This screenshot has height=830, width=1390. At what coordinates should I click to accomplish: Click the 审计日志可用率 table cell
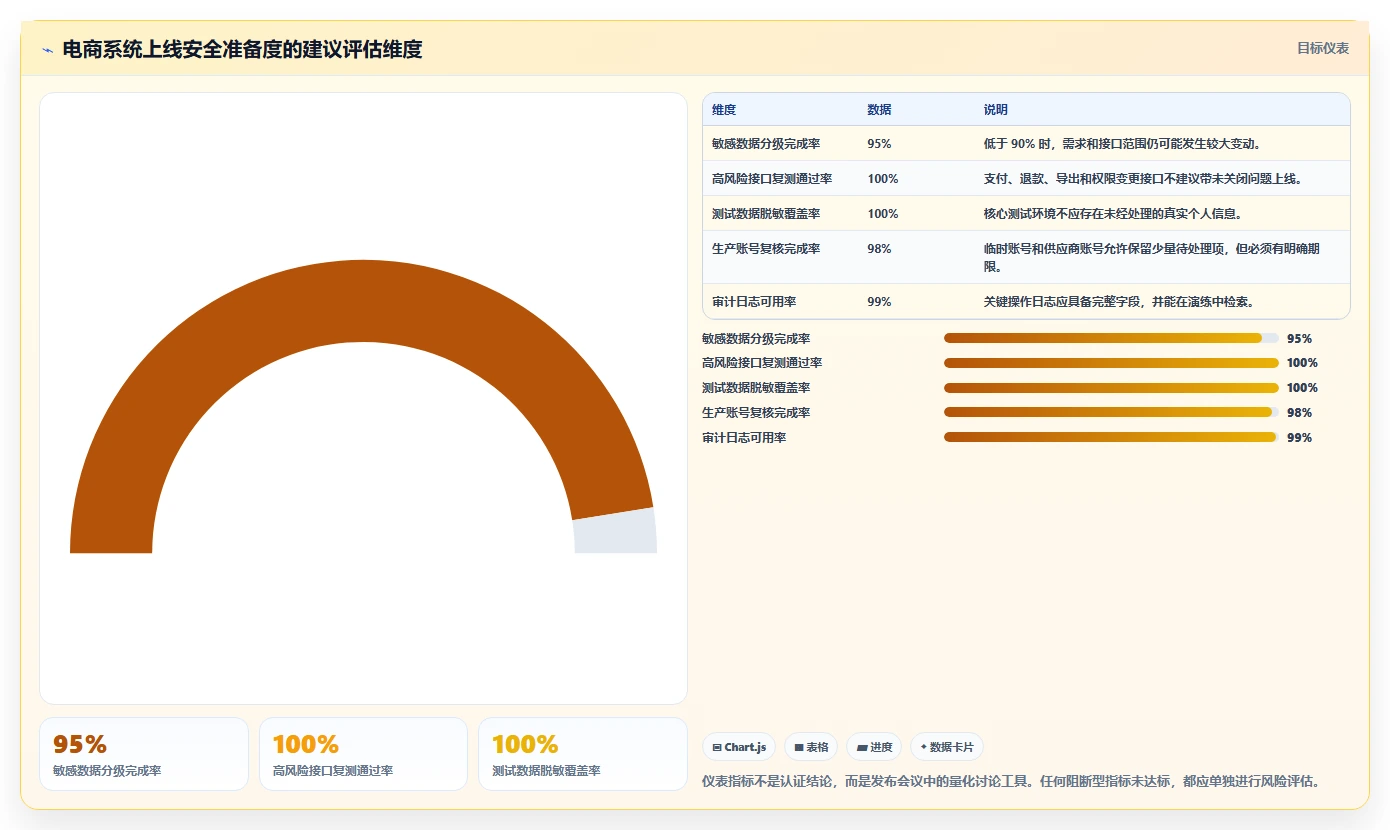click(754, 302)
